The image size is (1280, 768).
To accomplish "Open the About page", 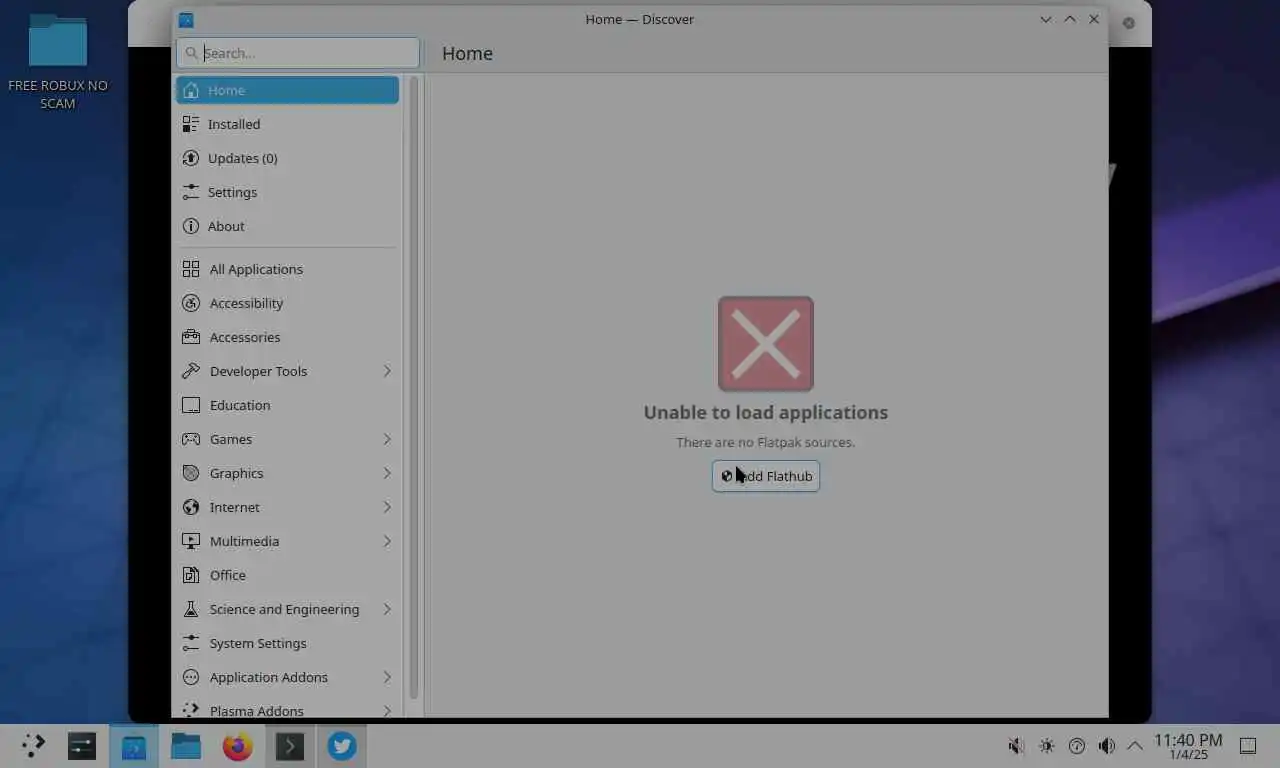I will [288, 226].
